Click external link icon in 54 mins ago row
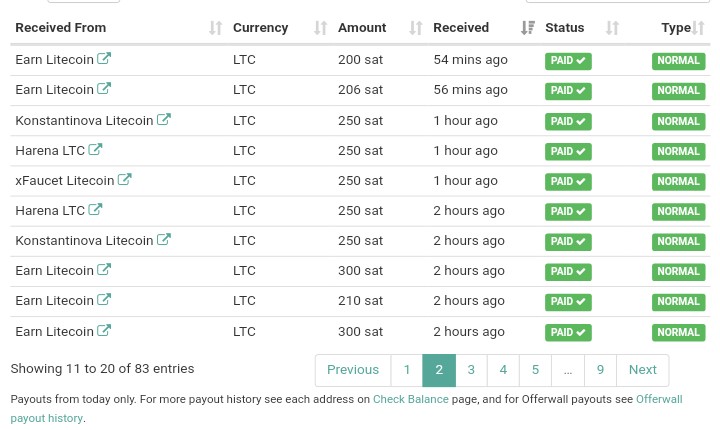The height and width of the screenshot is (430, 720). [104, 58]
